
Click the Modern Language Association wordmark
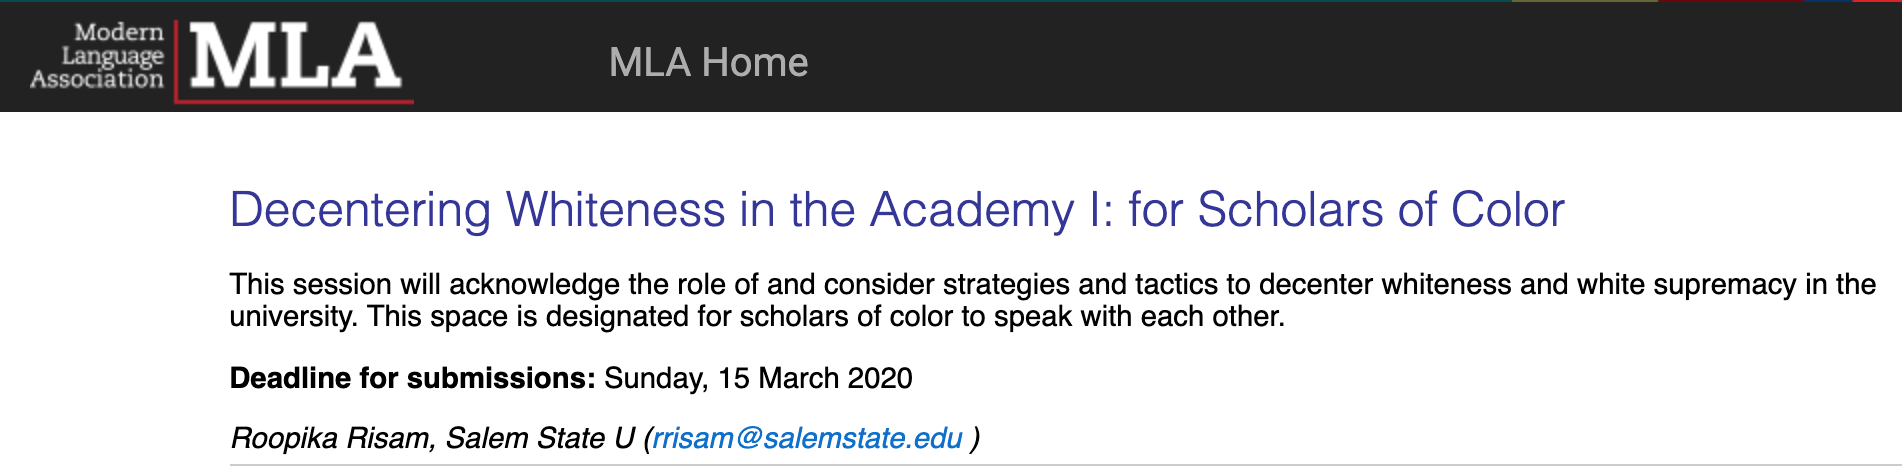[x=97, y=56]
